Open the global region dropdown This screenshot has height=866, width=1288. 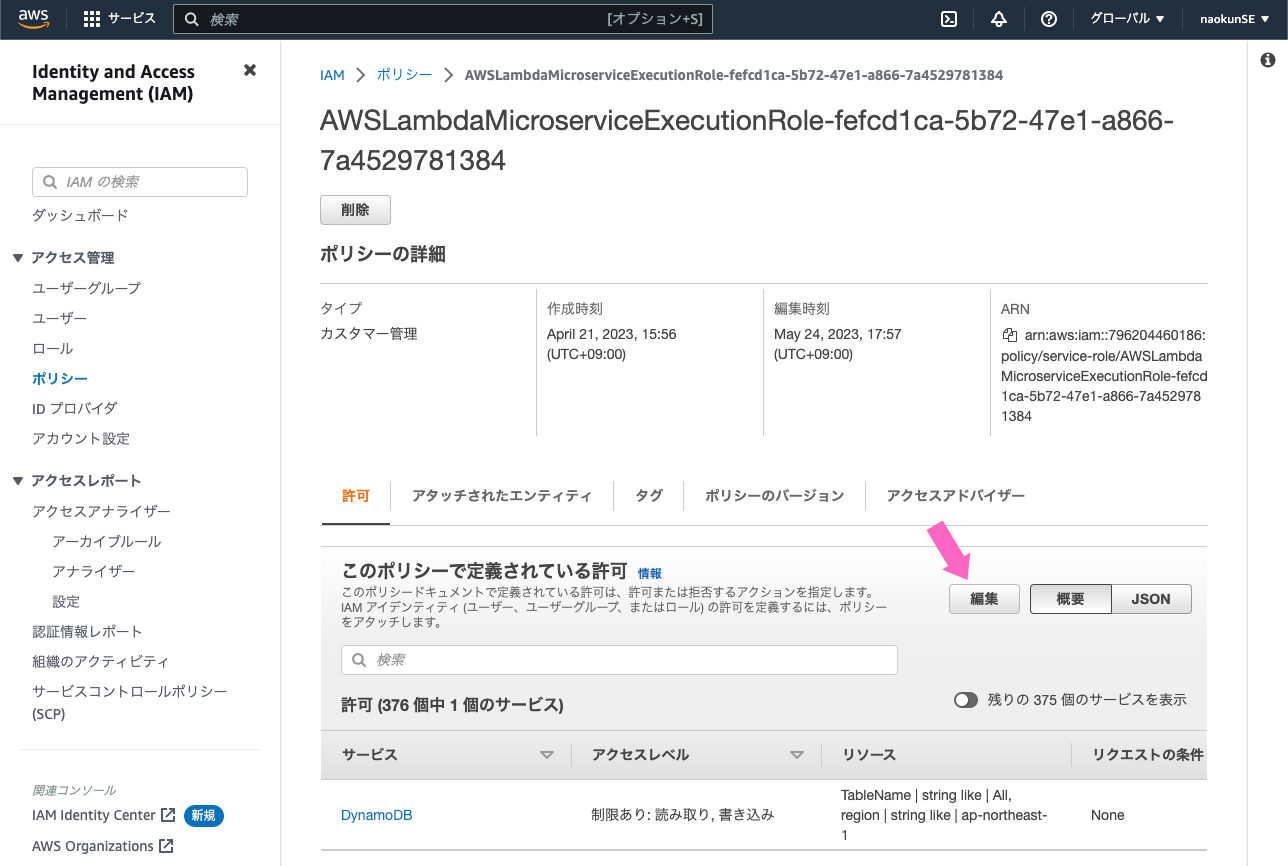point(1127,19)
